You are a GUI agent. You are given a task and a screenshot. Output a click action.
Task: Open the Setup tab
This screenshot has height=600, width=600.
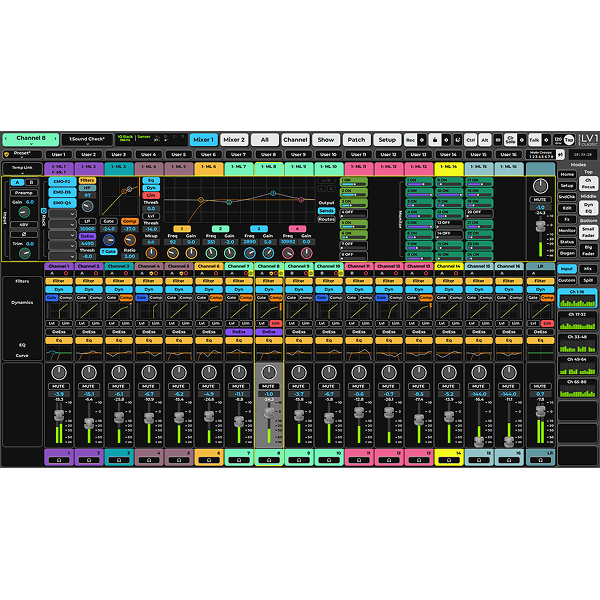(387, 140)
